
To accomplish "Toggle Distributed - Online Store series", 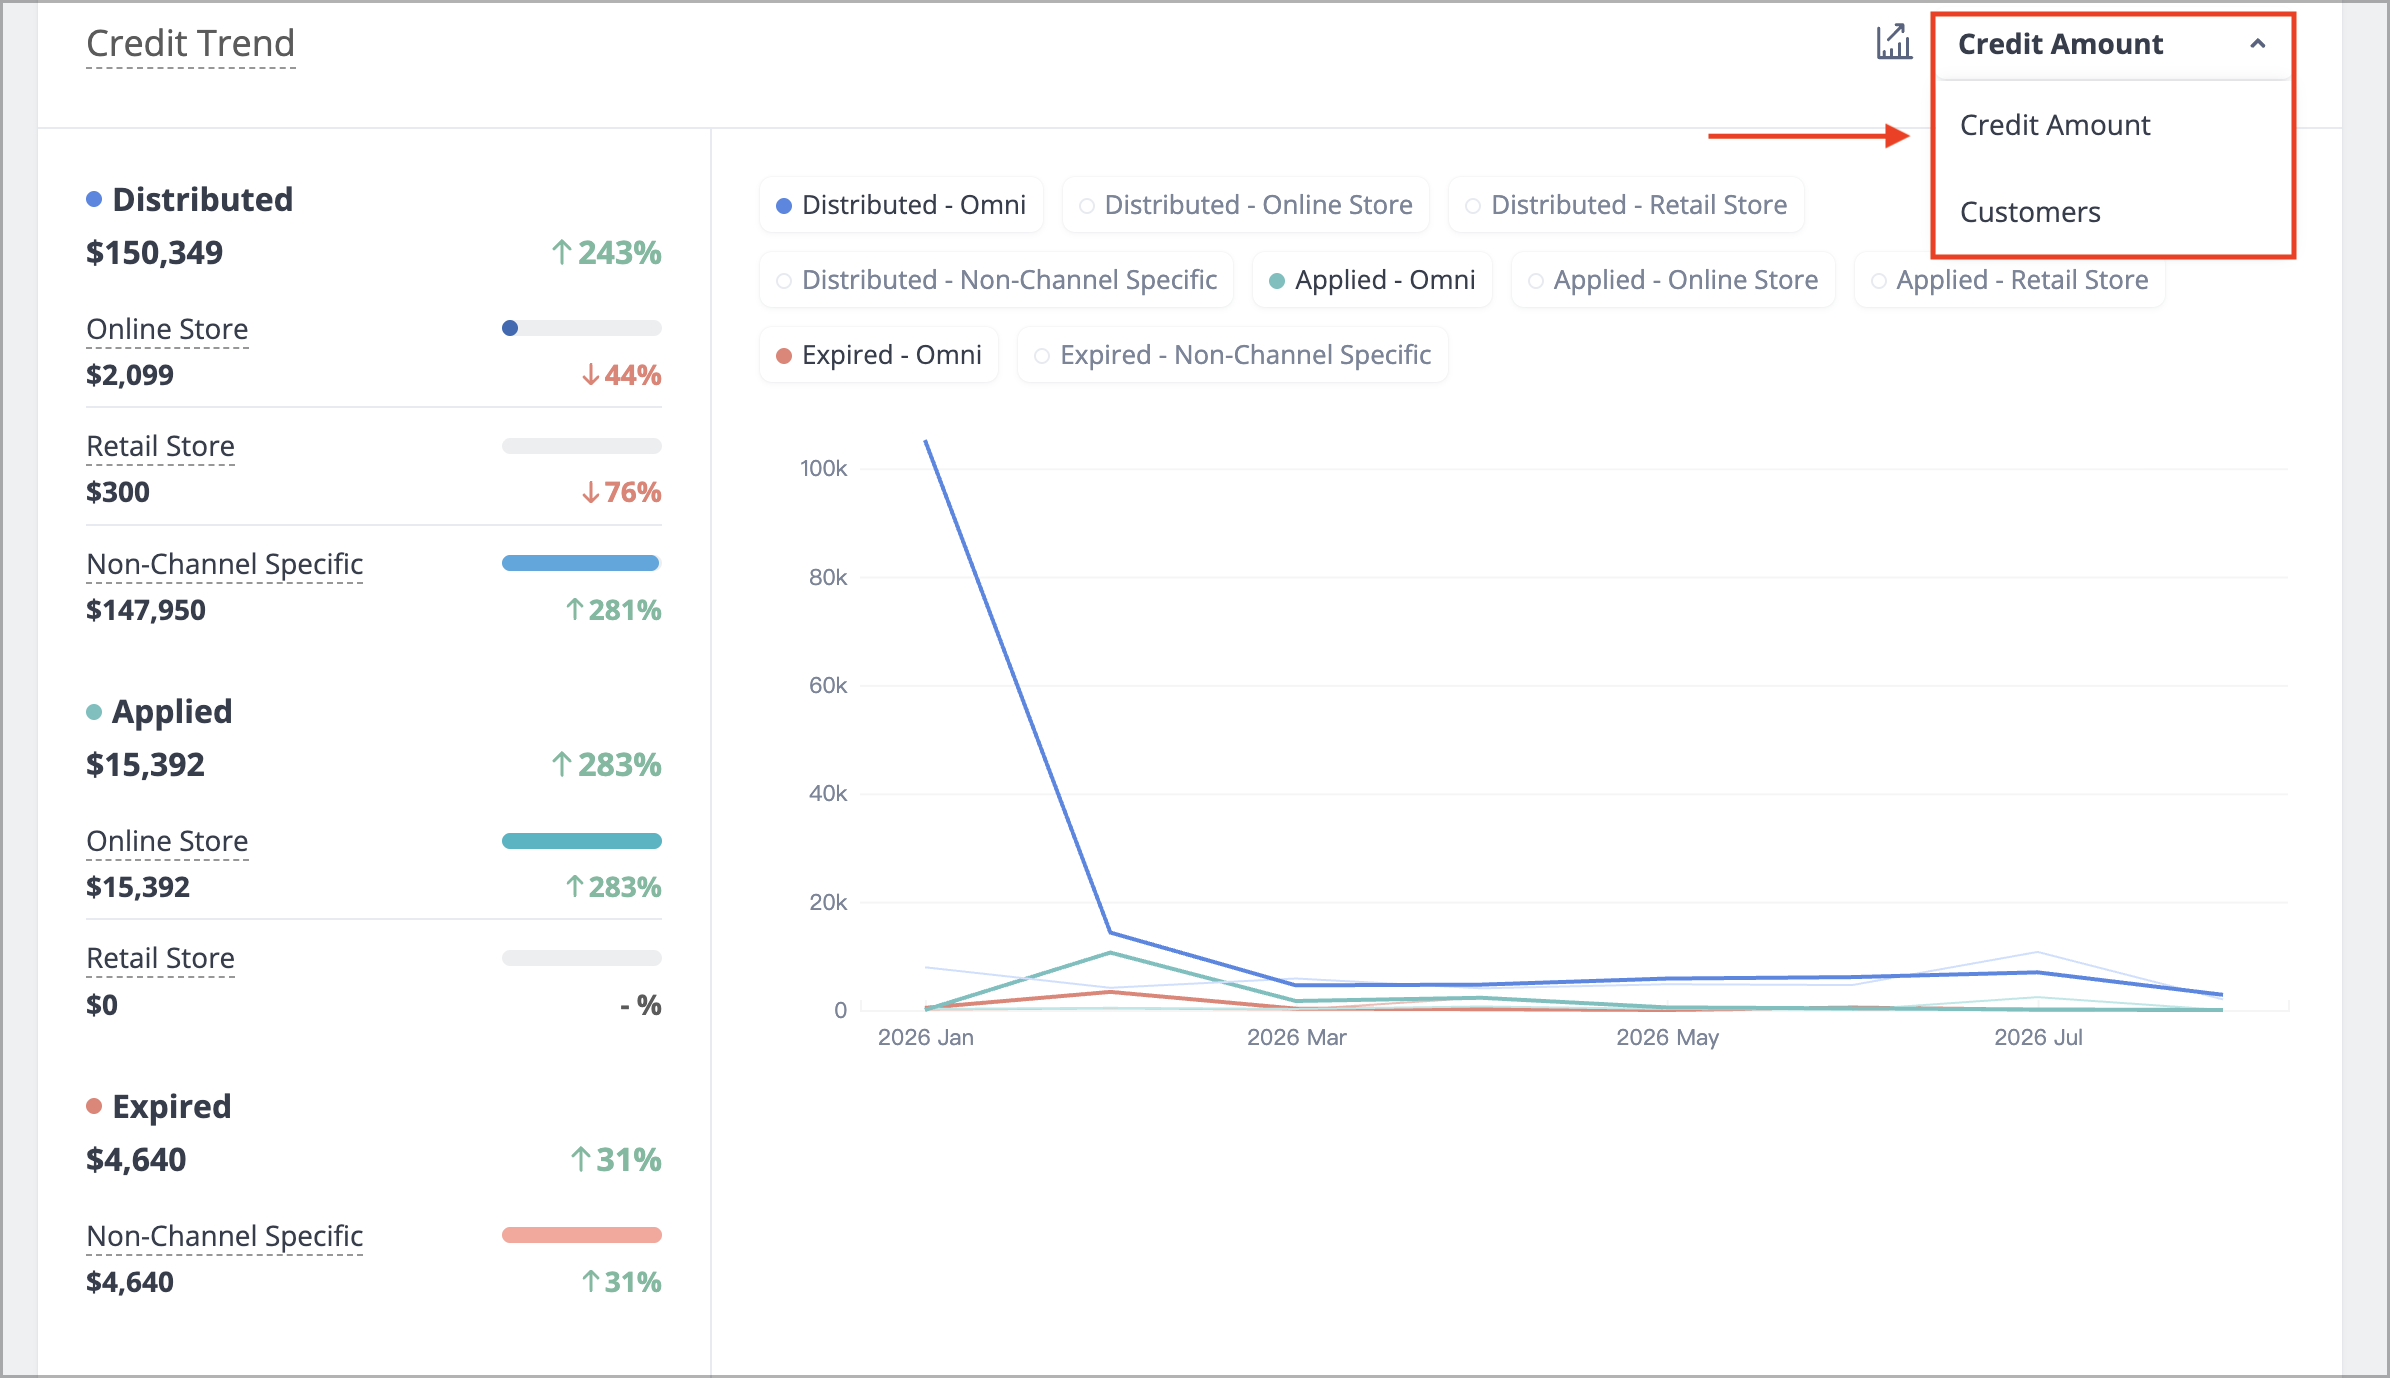I will pyautogui.click(x=1246, y=205).
